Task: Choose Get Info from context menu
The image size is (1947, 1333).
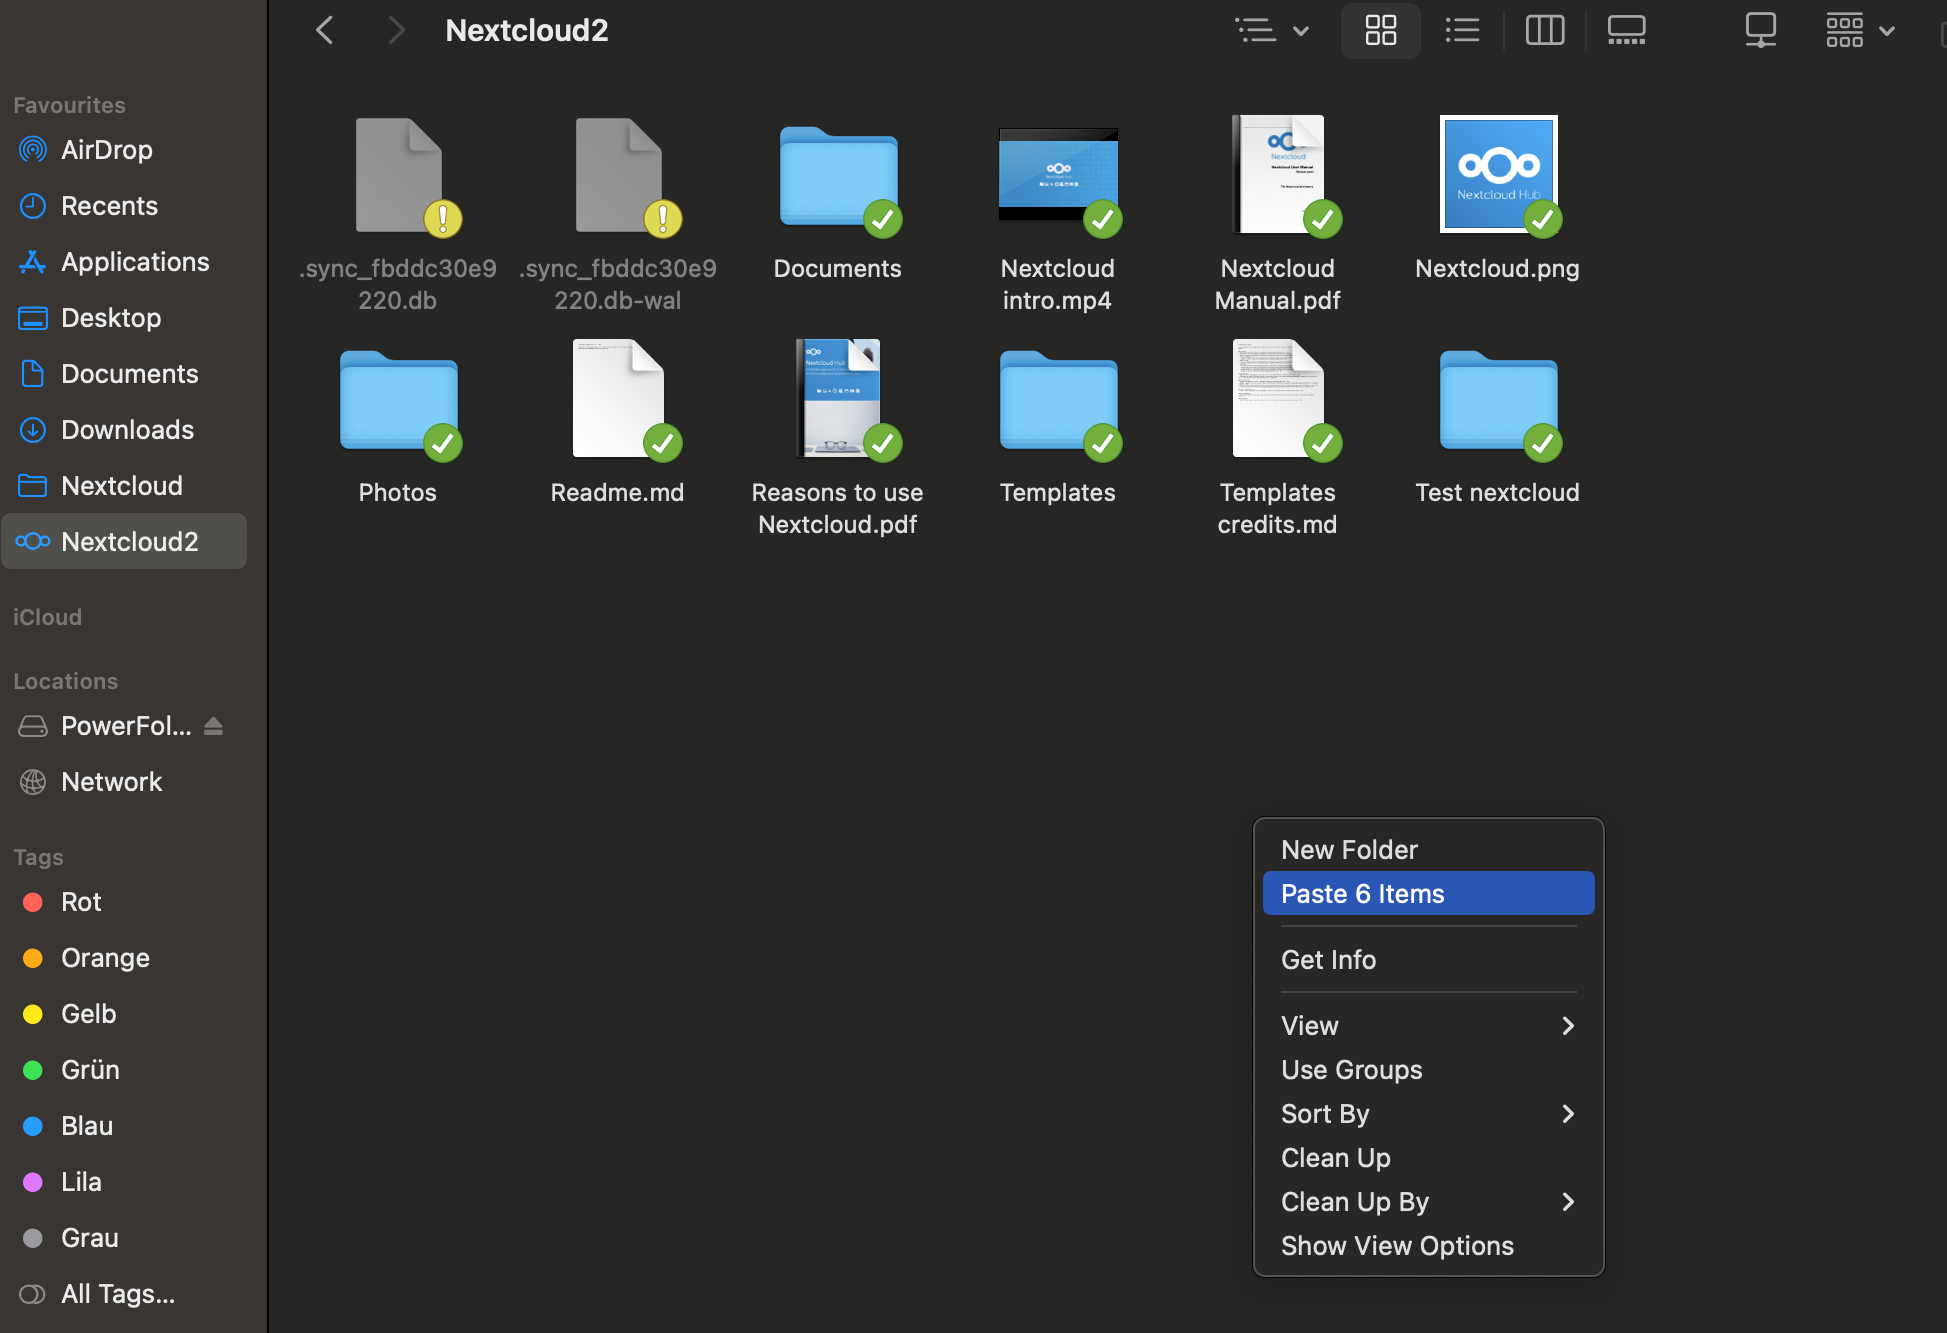Action: 1428,960
